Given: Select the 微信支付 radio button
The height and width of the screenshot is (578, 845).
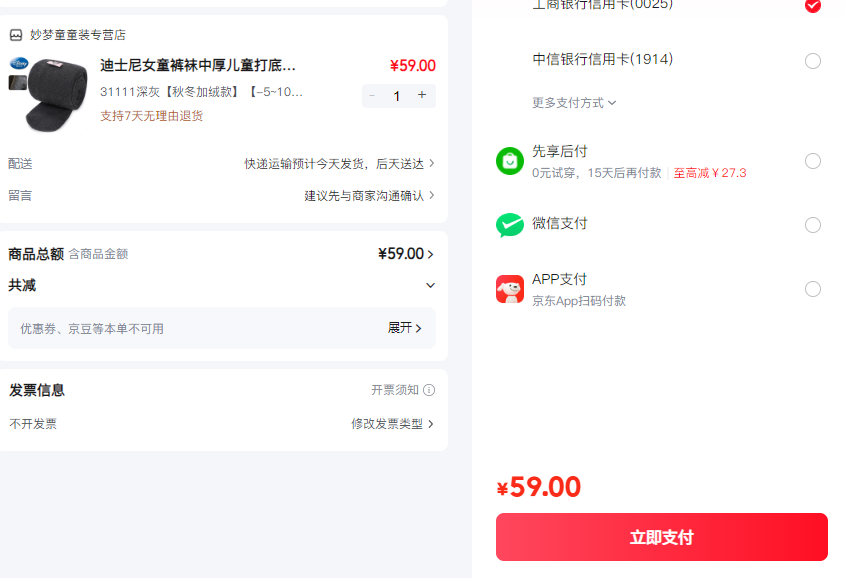Looking at the screenshot, I should 813,225.
